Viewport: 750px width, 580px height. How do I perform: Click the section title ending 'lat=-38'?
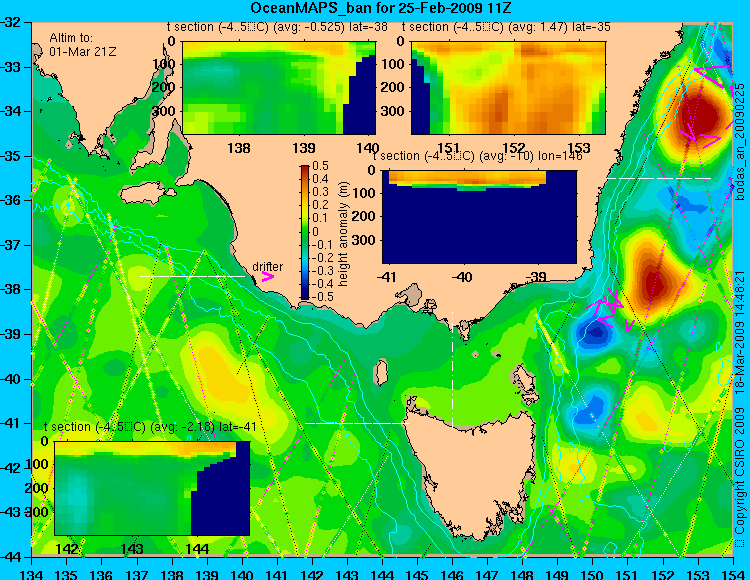(x=277, y=27)
